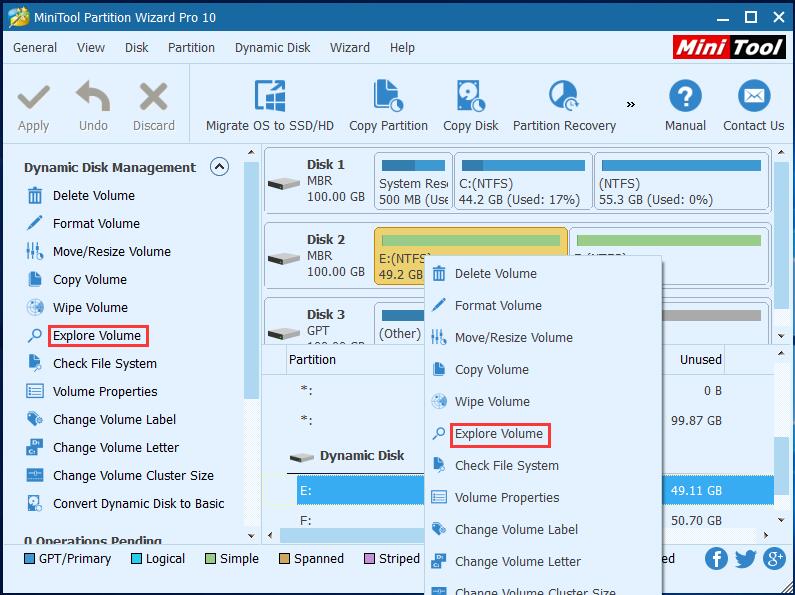Click Volume Properties icon in sidebar
The height and width of the screenshot is (595, 795).
[34, 391]
